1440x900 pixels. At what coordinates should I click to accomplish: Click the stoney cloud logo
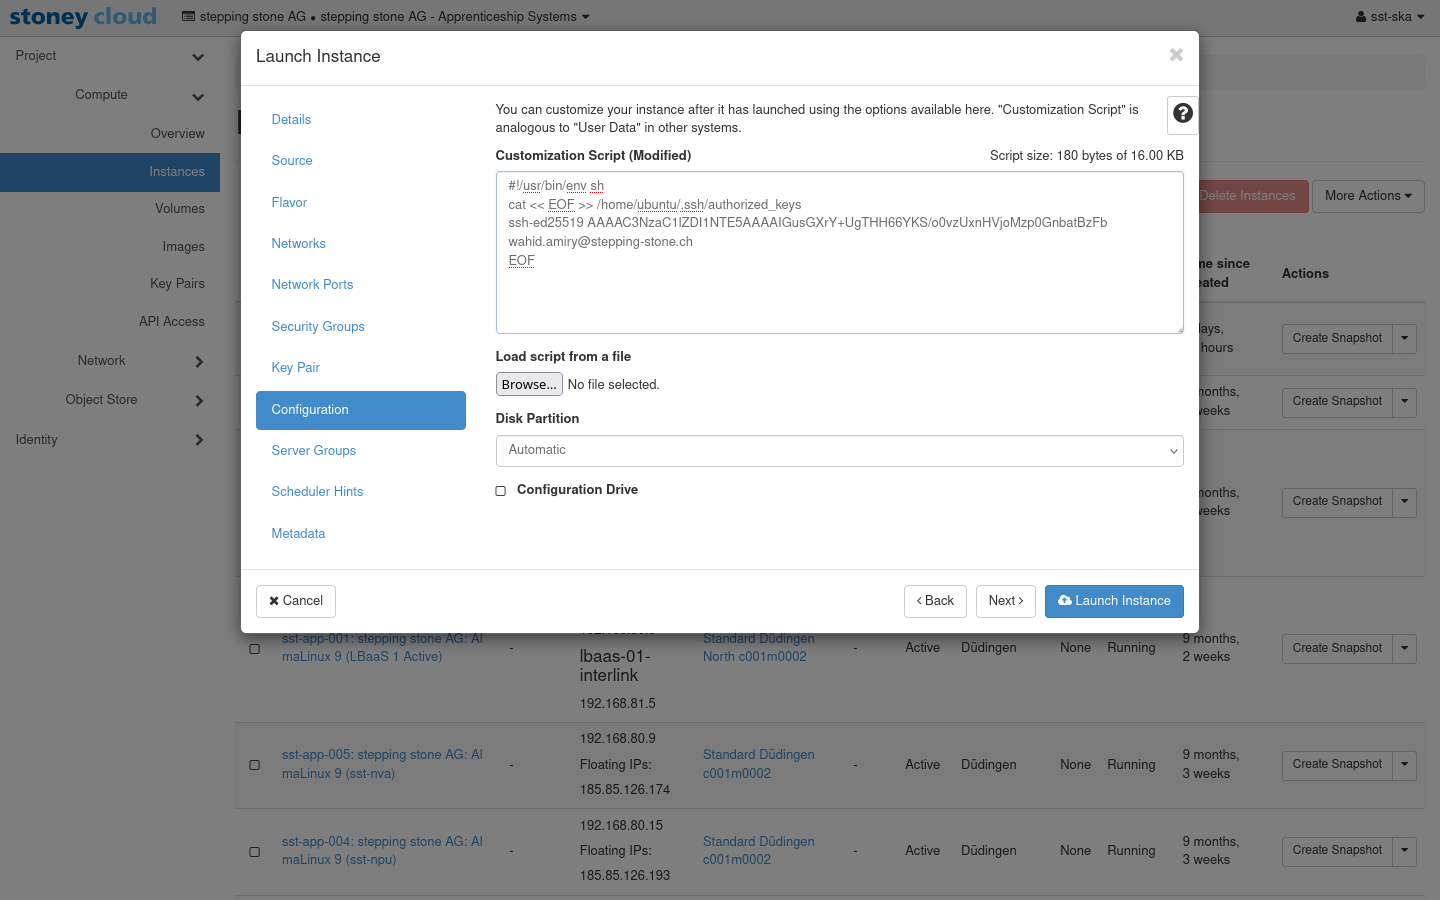(x=83, y=17)
